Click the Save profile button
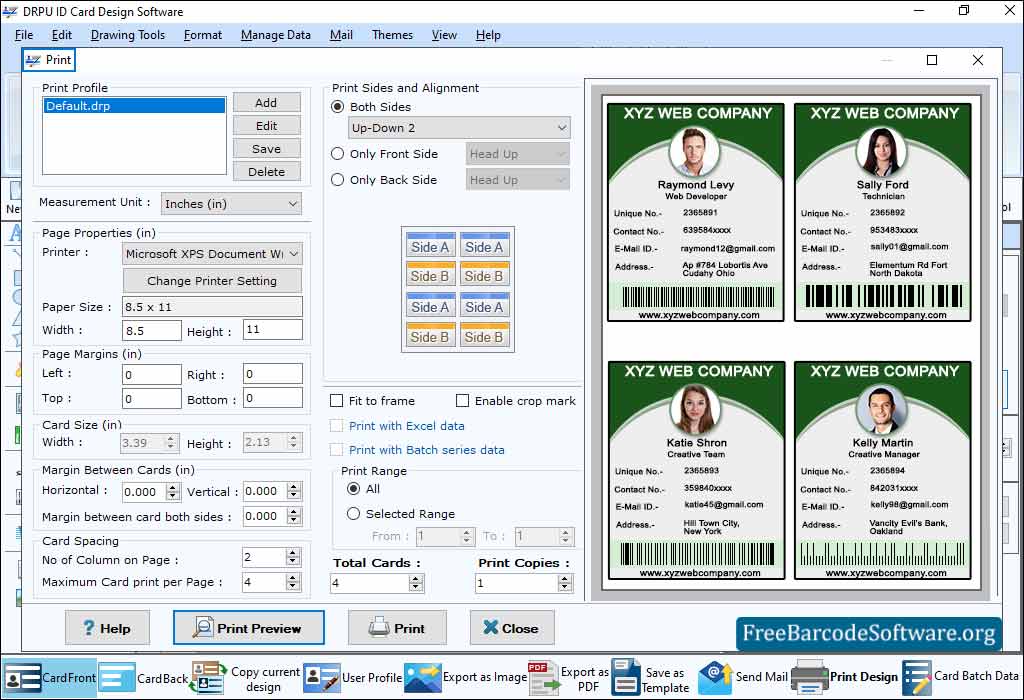The width and height of the screenshot is (1024, 700). click(266, 149)
